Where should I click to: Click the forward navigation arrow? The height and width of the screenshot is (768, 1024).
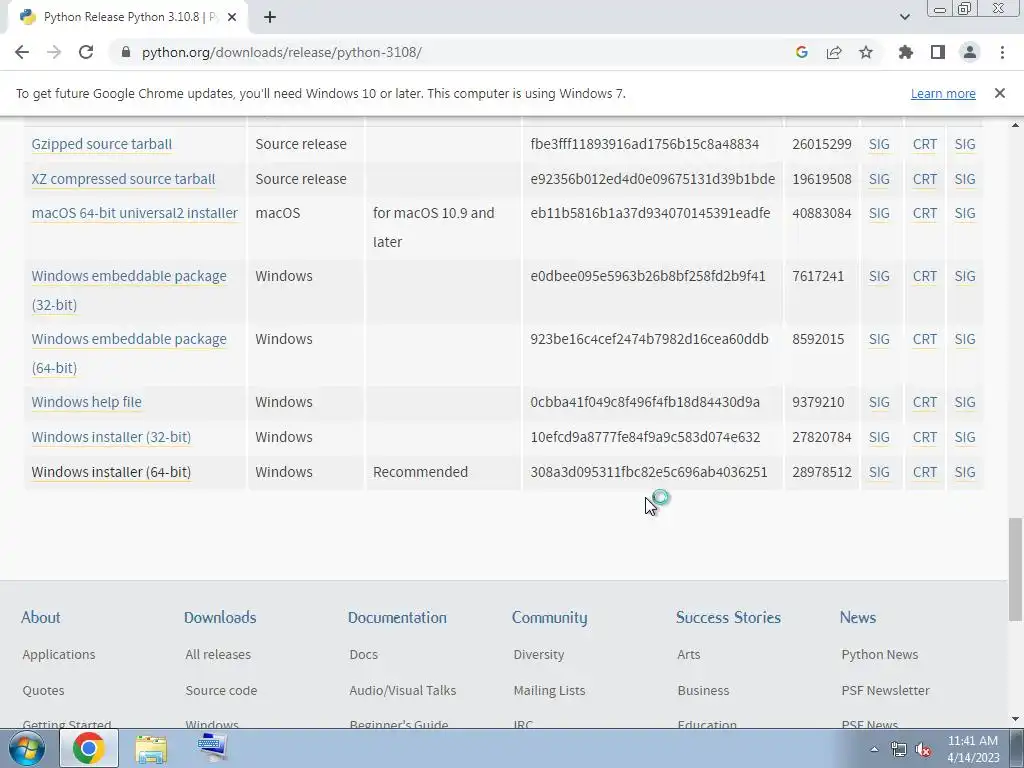click(x=54, y=52)
